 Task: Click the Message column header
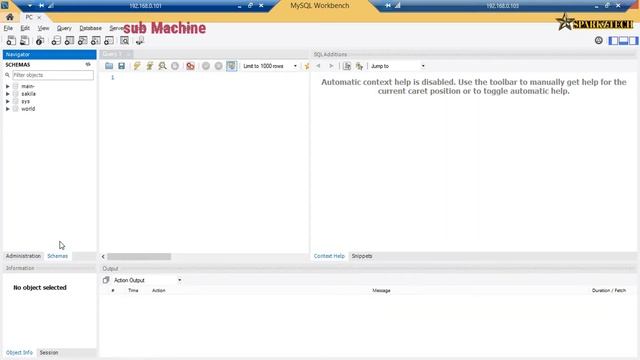coord(381,290)
